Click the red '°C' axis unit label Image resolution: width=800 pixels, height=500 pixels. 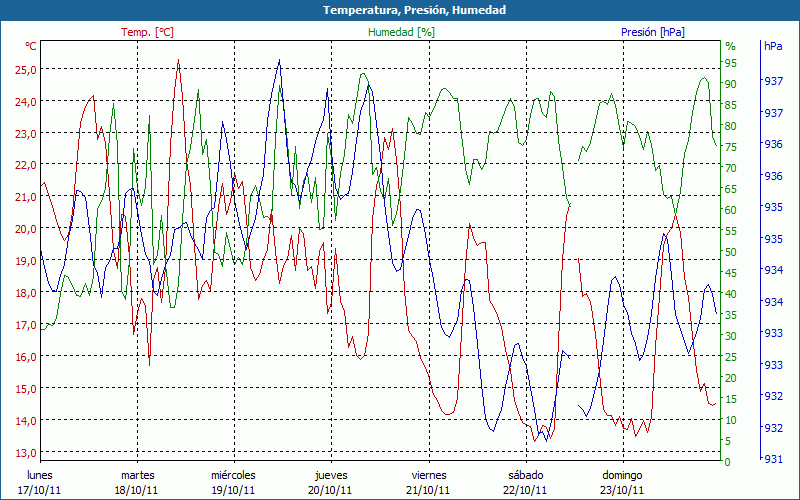[31, 46]
